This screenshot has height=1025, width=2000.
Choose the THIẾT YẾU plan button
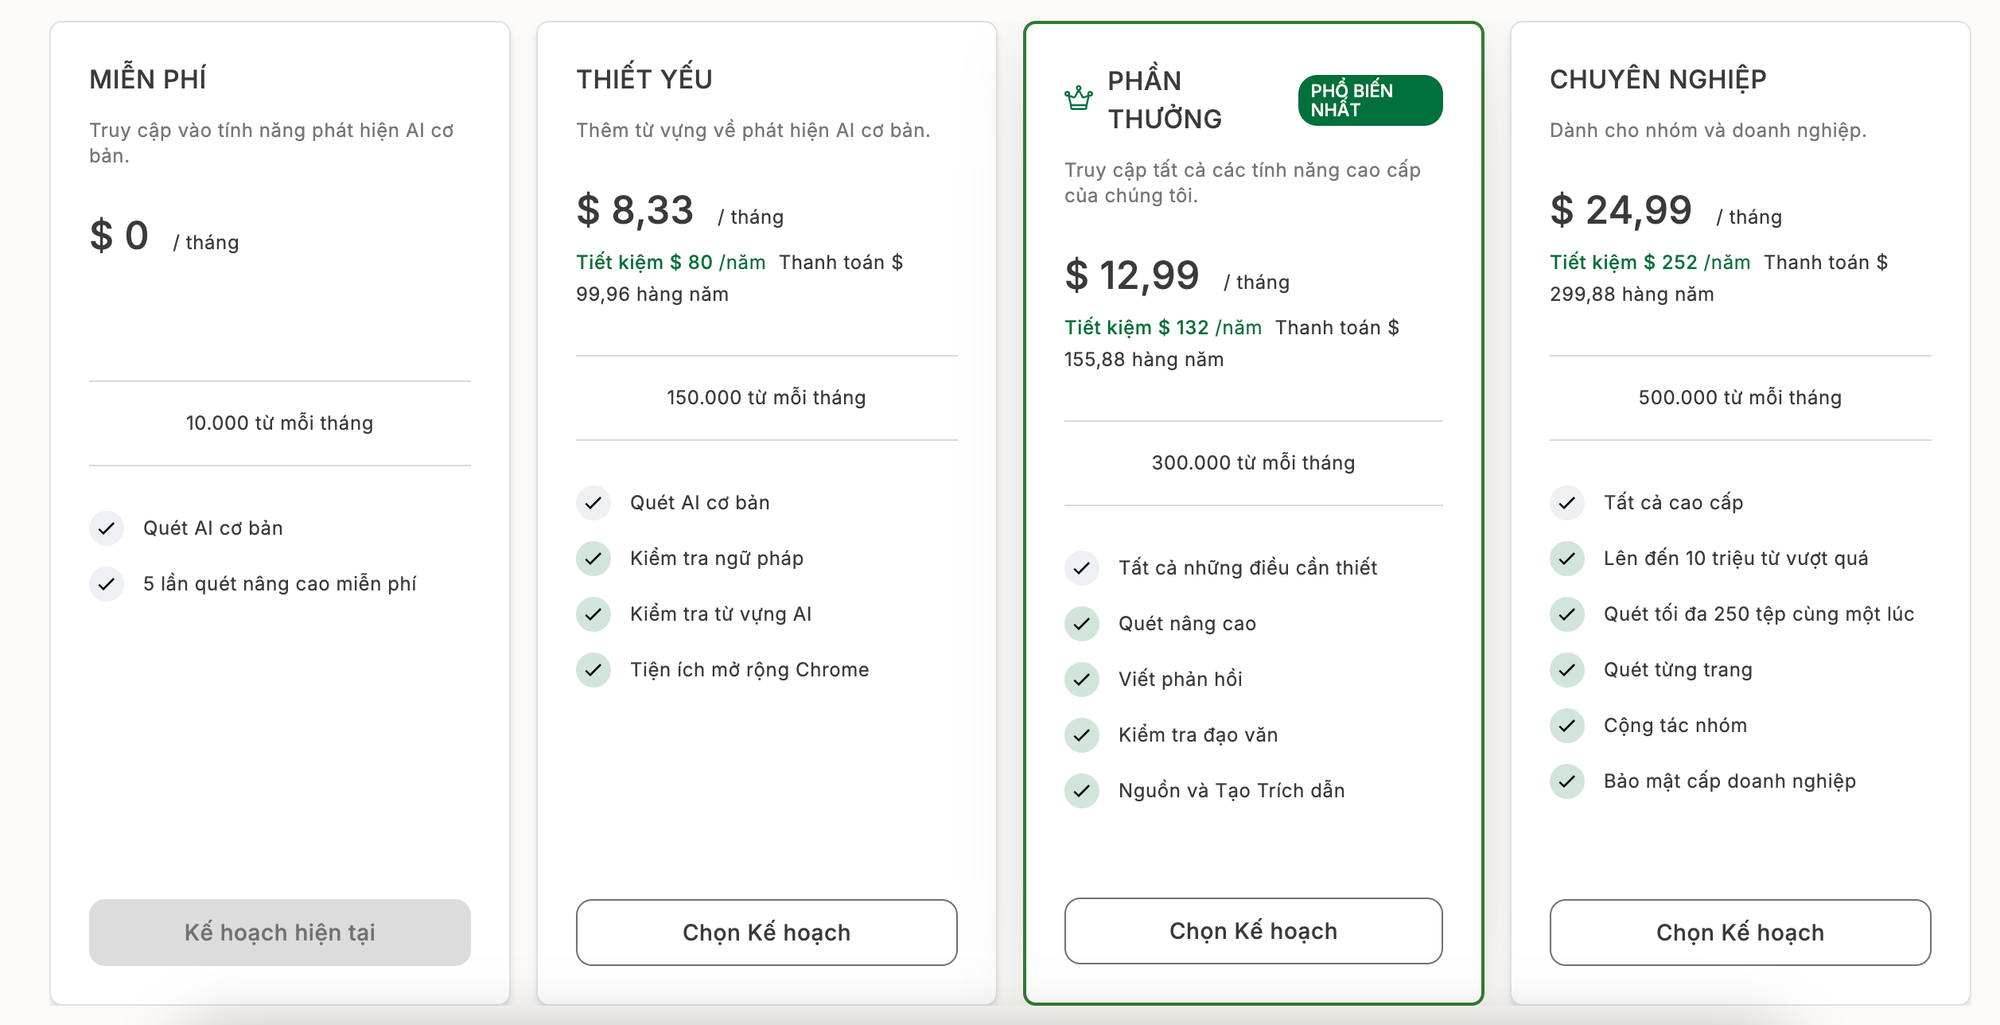click(766, 932)
